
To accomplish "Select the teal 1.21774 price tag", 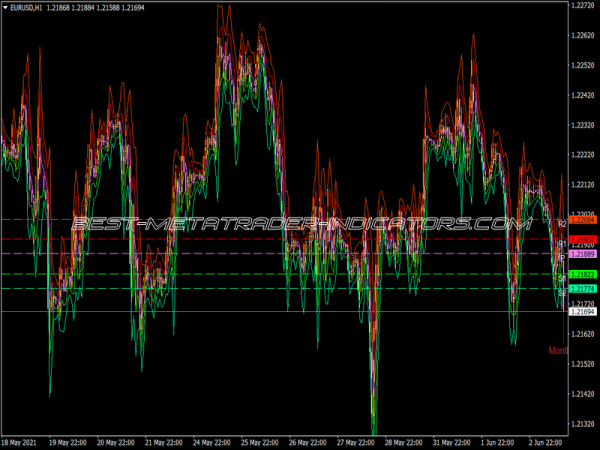I will tap(582, 289).
